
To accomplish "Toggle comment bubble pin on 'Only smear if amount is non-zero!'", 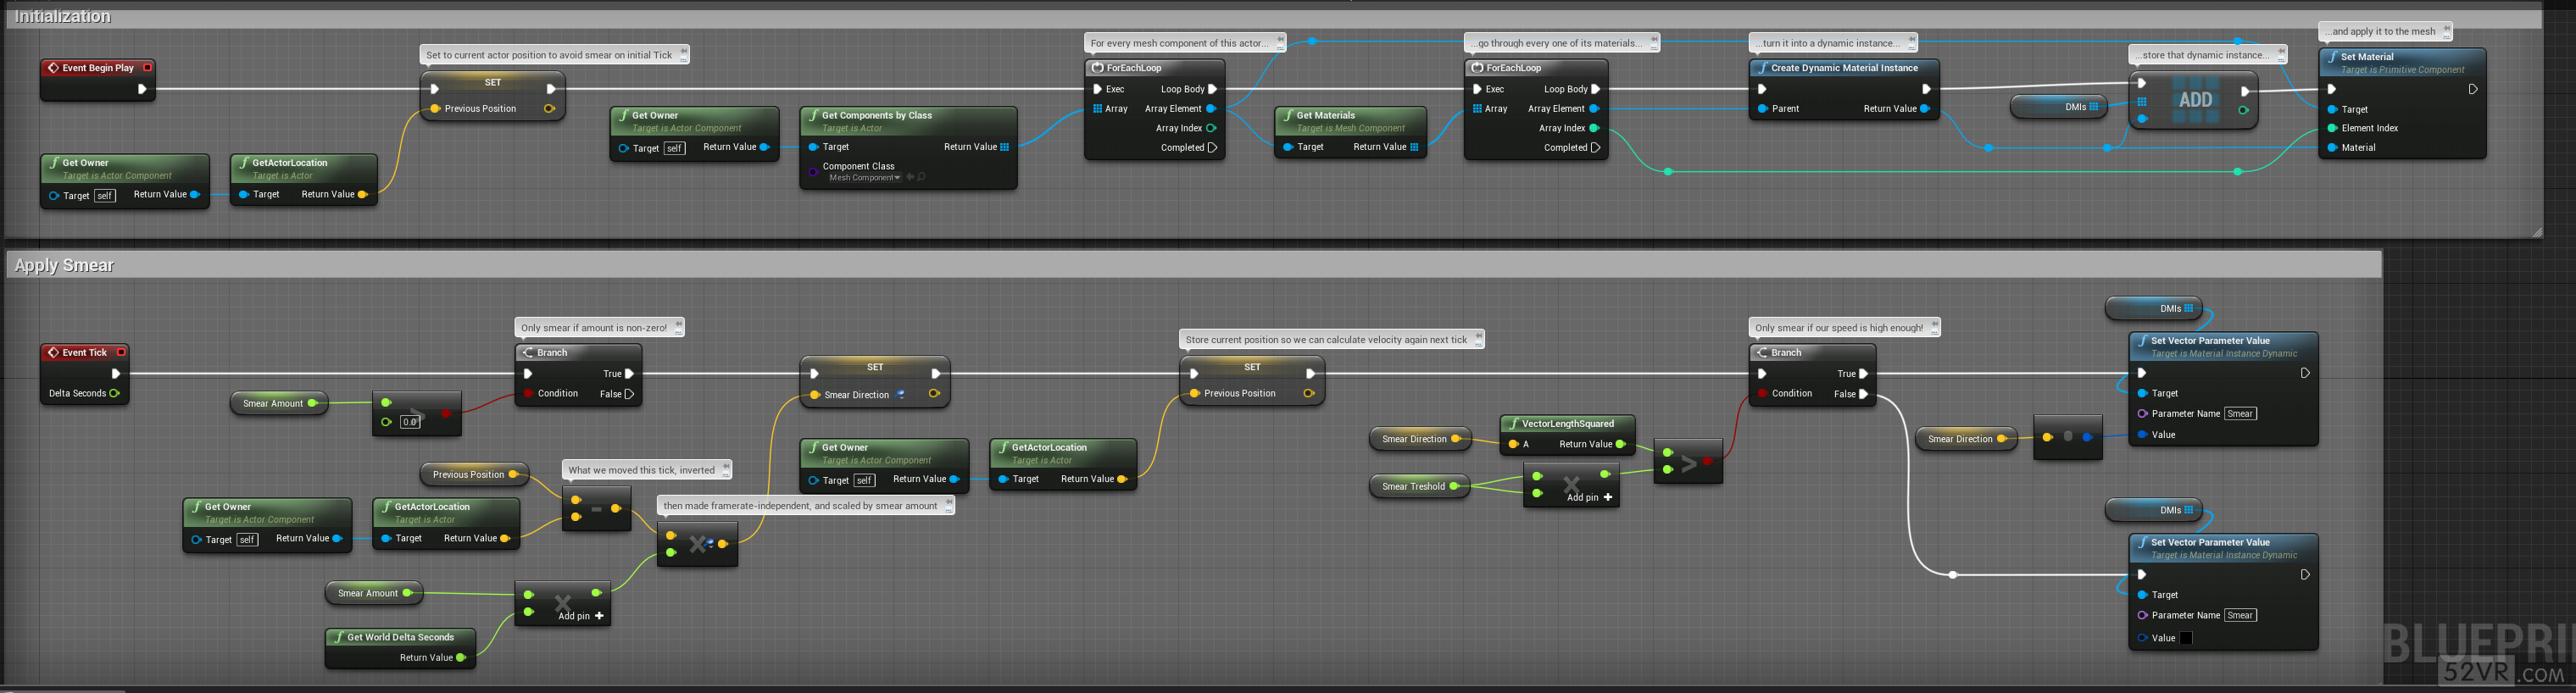I will click(x=679, y=326).
